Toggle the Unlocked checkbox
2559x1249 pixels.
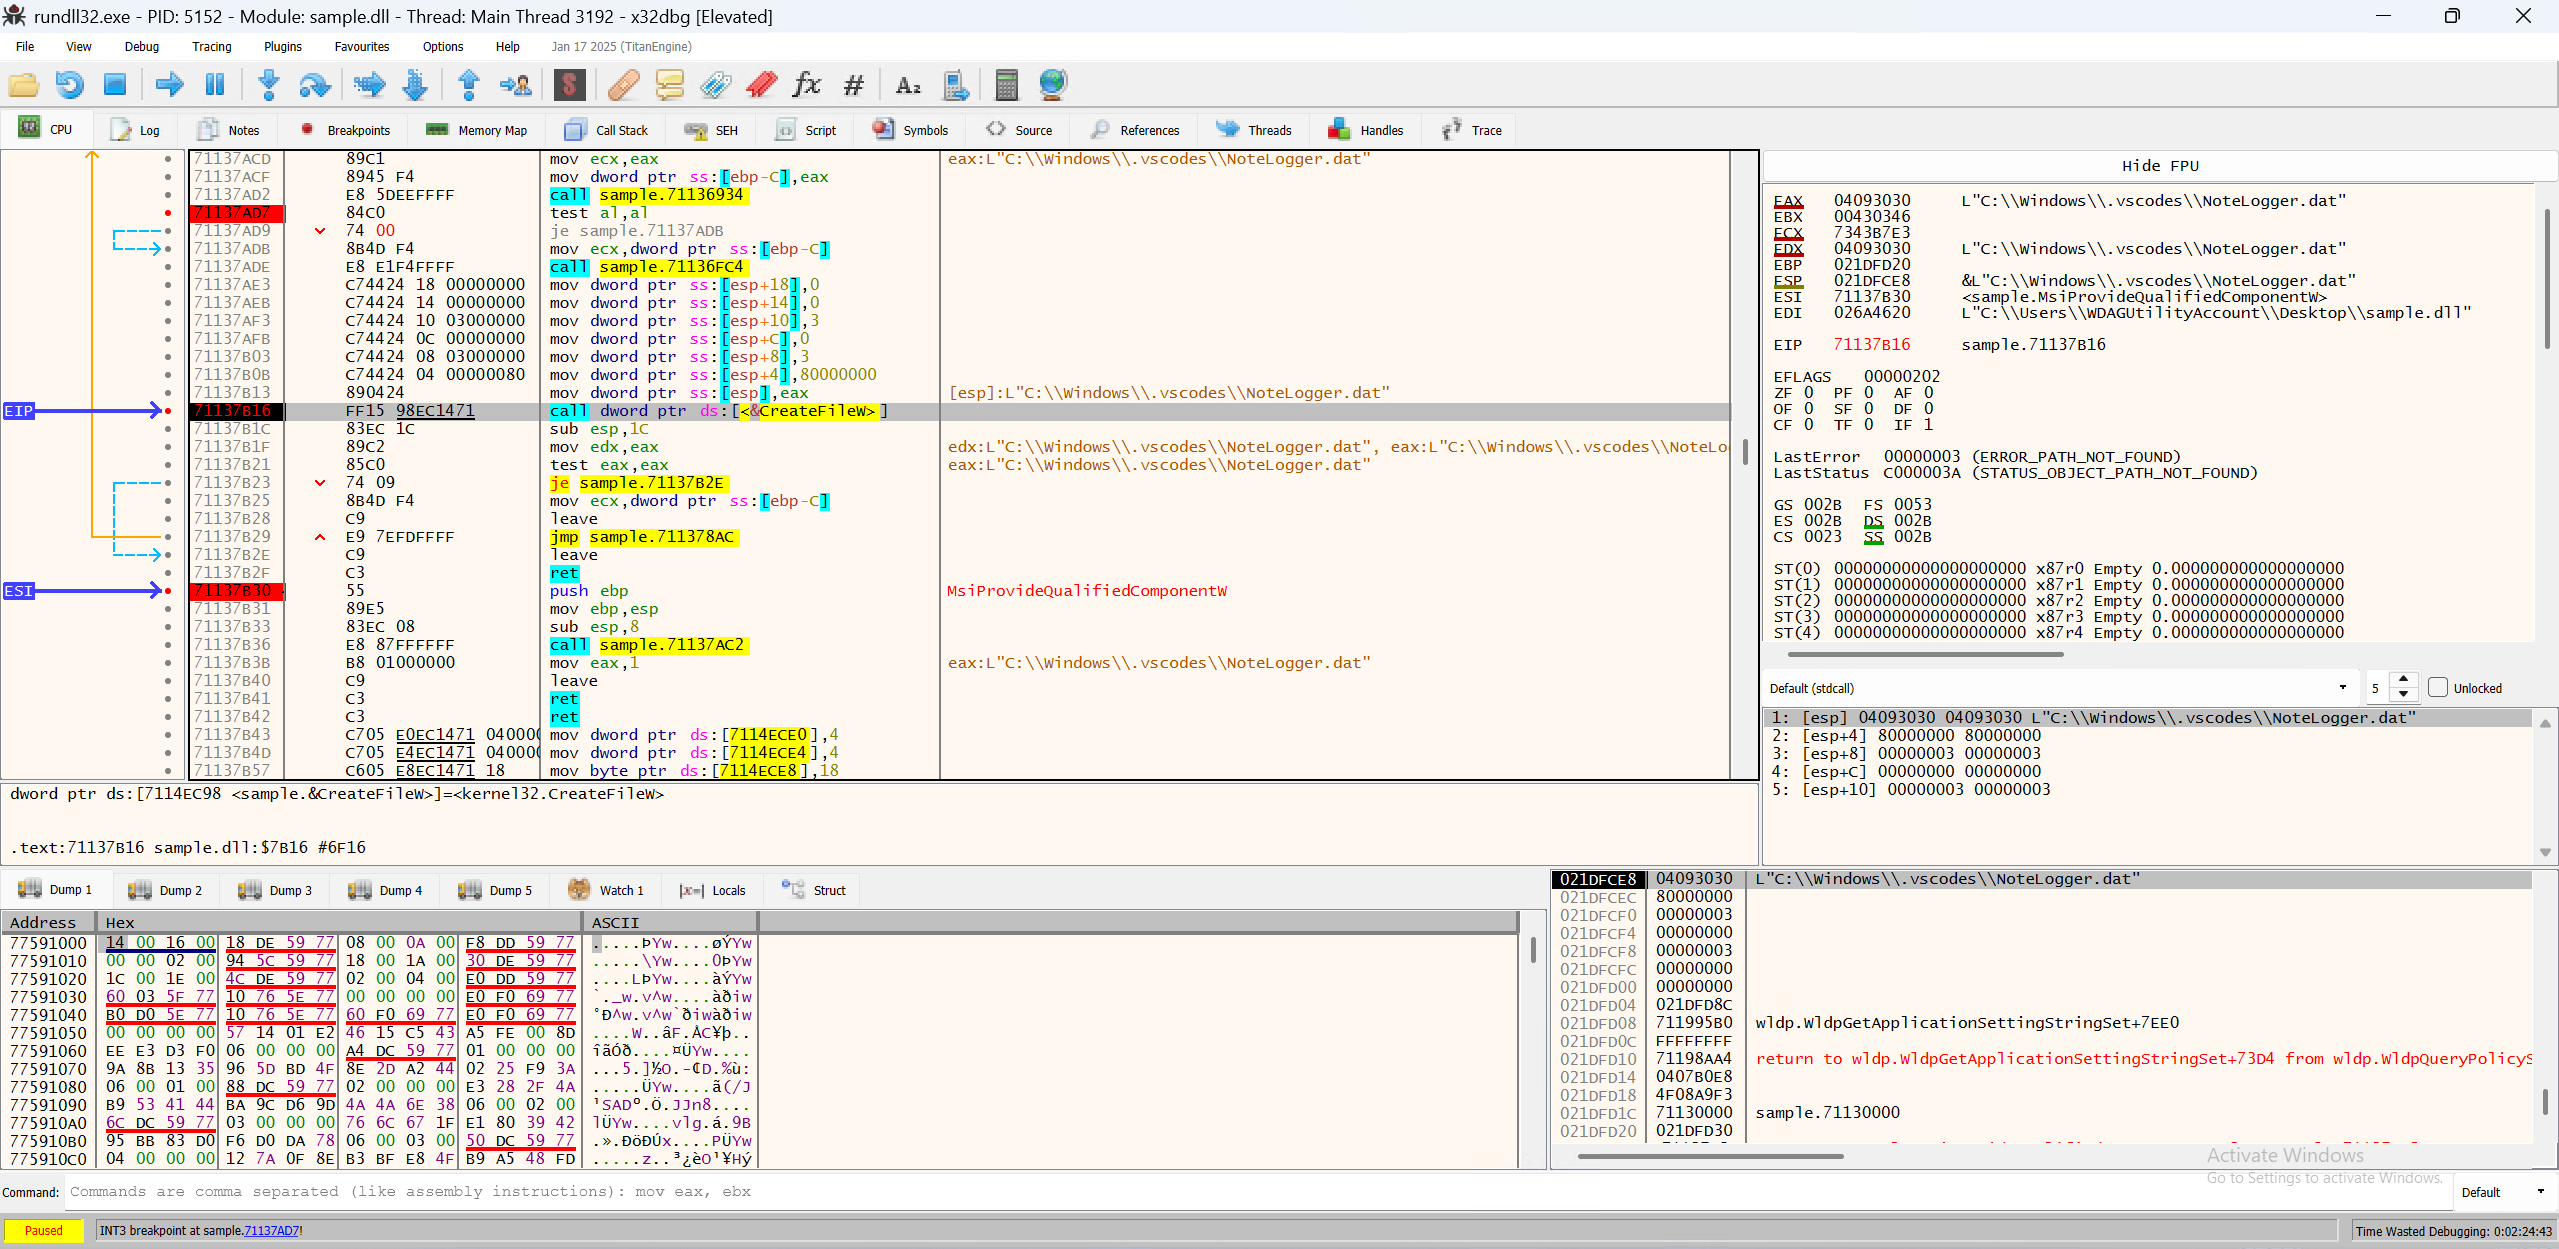tap(2438, 688)
